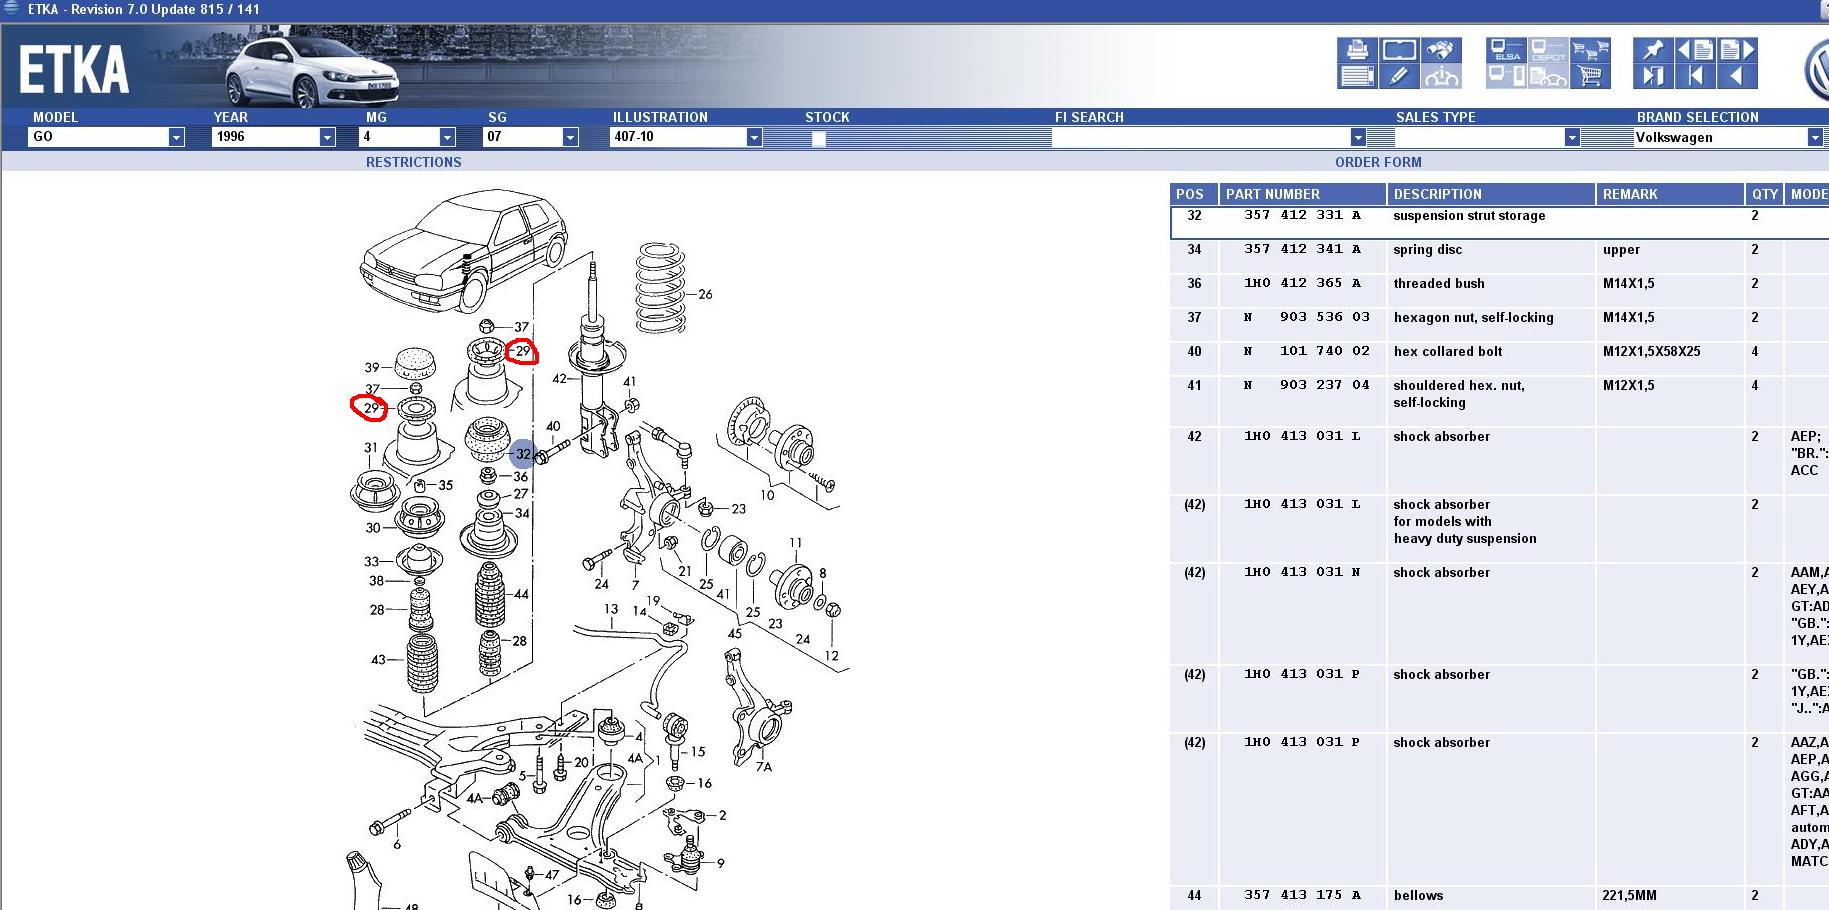
Task: Select the 'bellows' row
Action: [x=1499, y=897]
